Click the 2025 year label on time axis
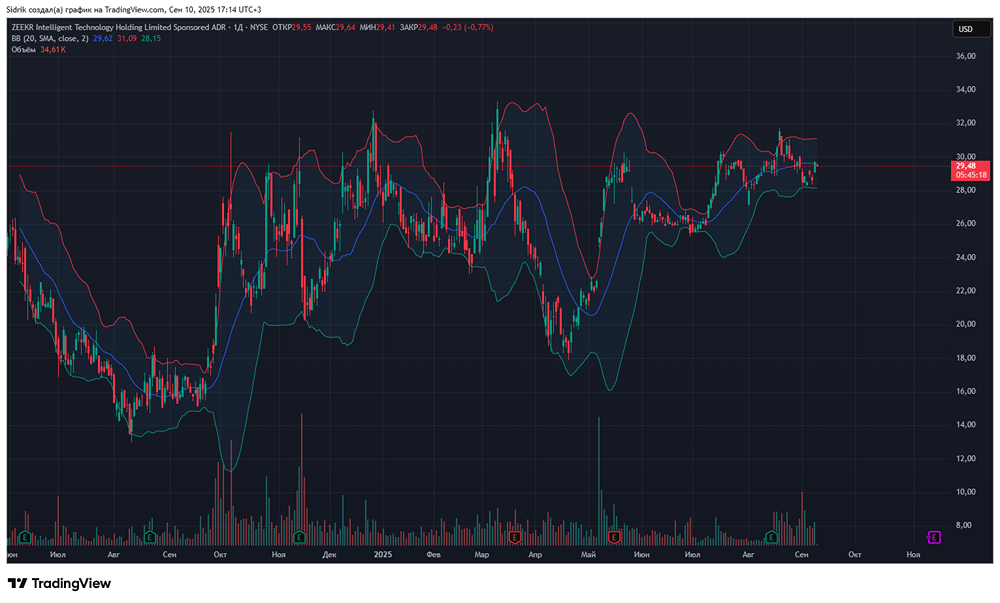 pyautogui.click(x=383, y=555)
